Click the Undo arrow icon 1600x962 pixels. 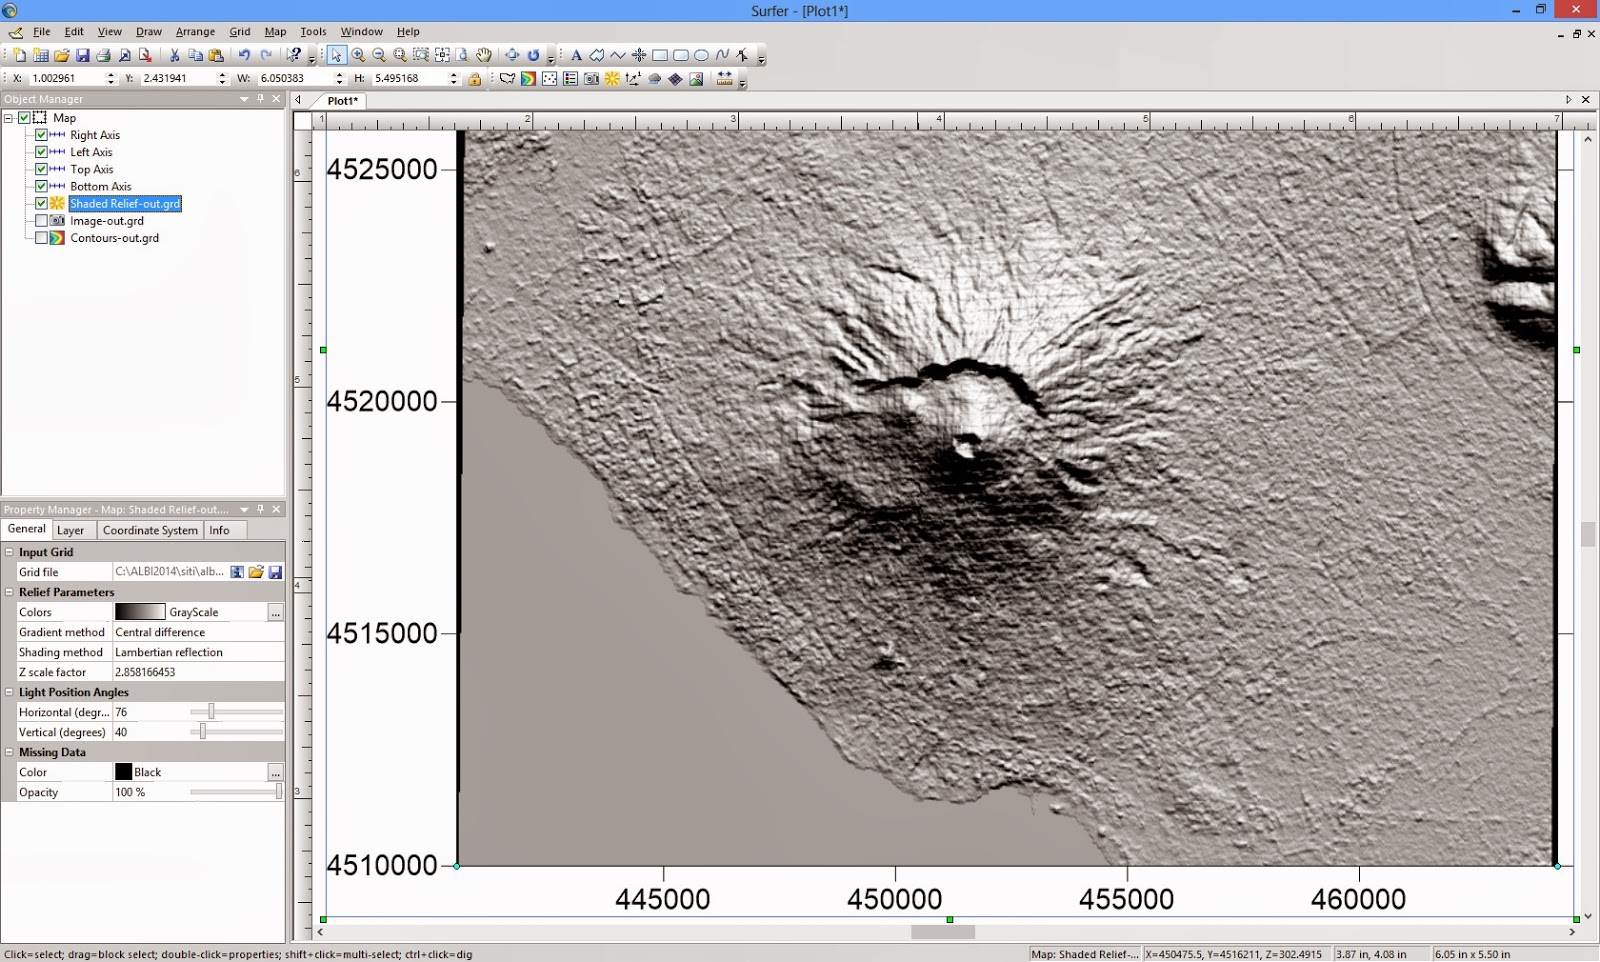(x=244, y=55)
